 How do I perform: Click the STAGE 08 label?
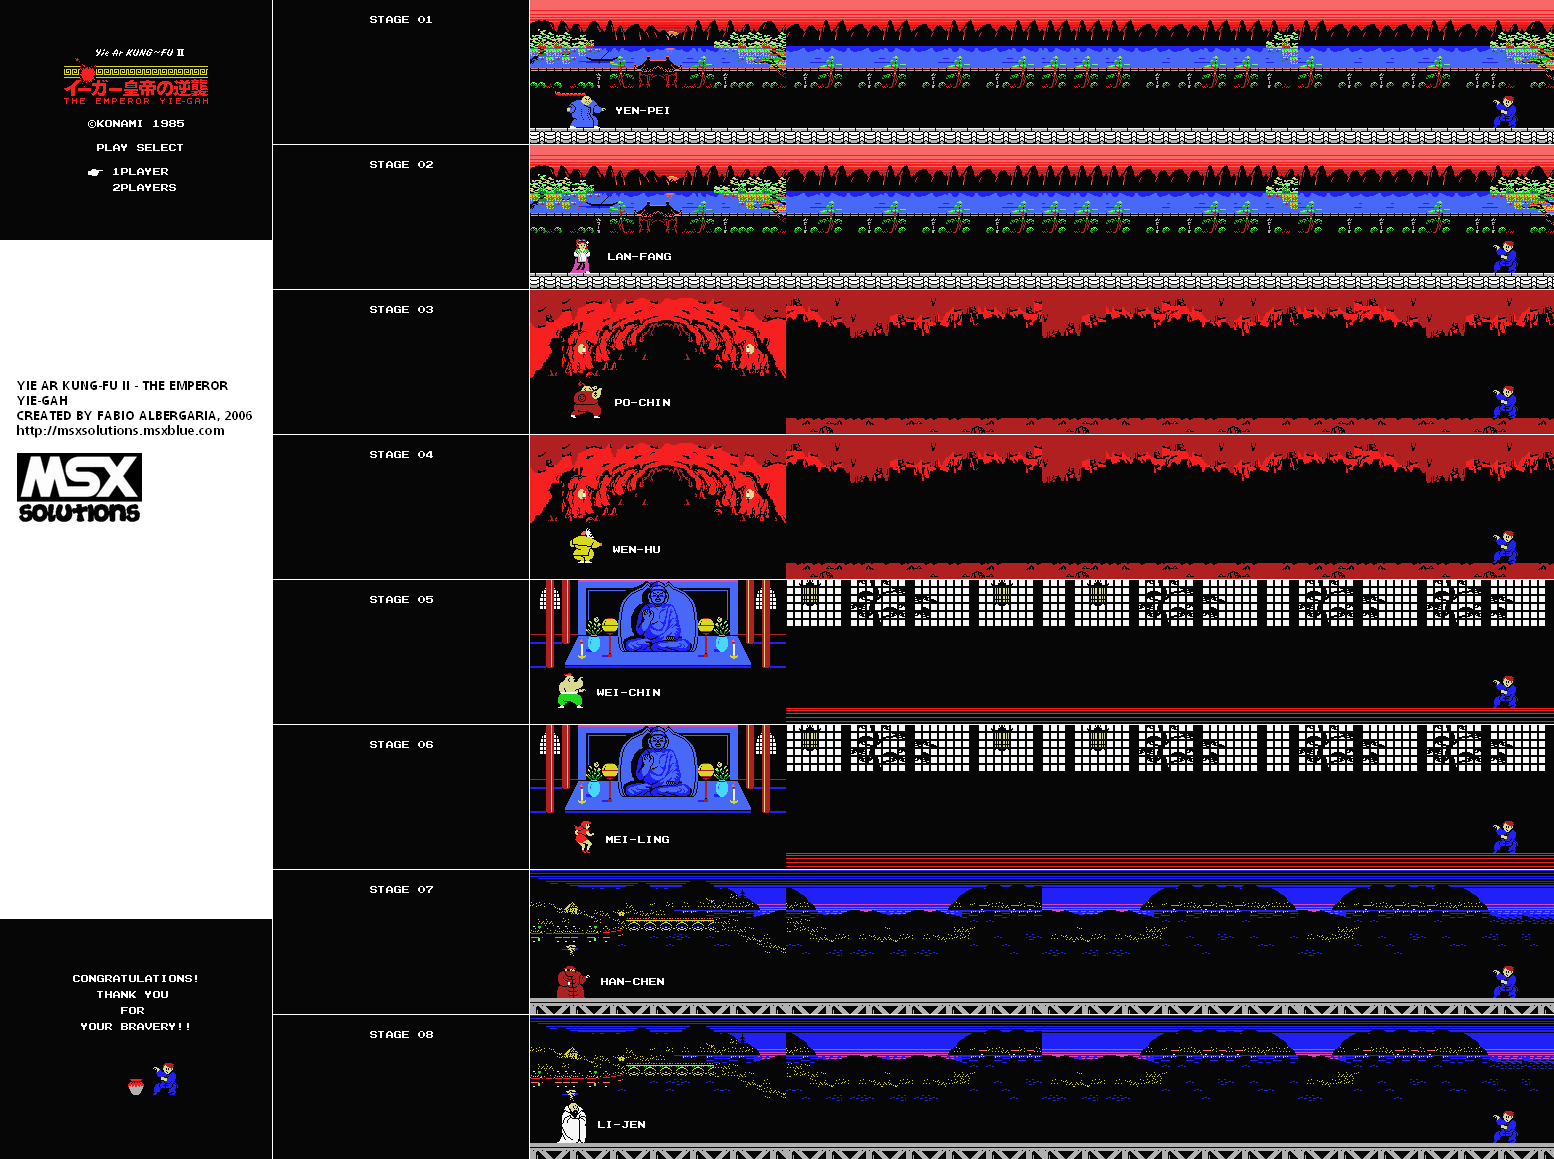tap(401, 1035)
